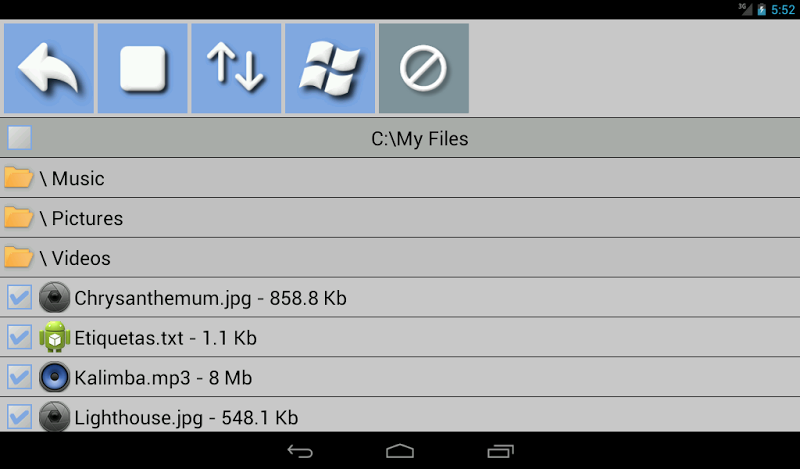Select the Lighthouse.jpg file entry
This screenshot has width=800, height=469.
pyautogui.click(x=400, y=415)
